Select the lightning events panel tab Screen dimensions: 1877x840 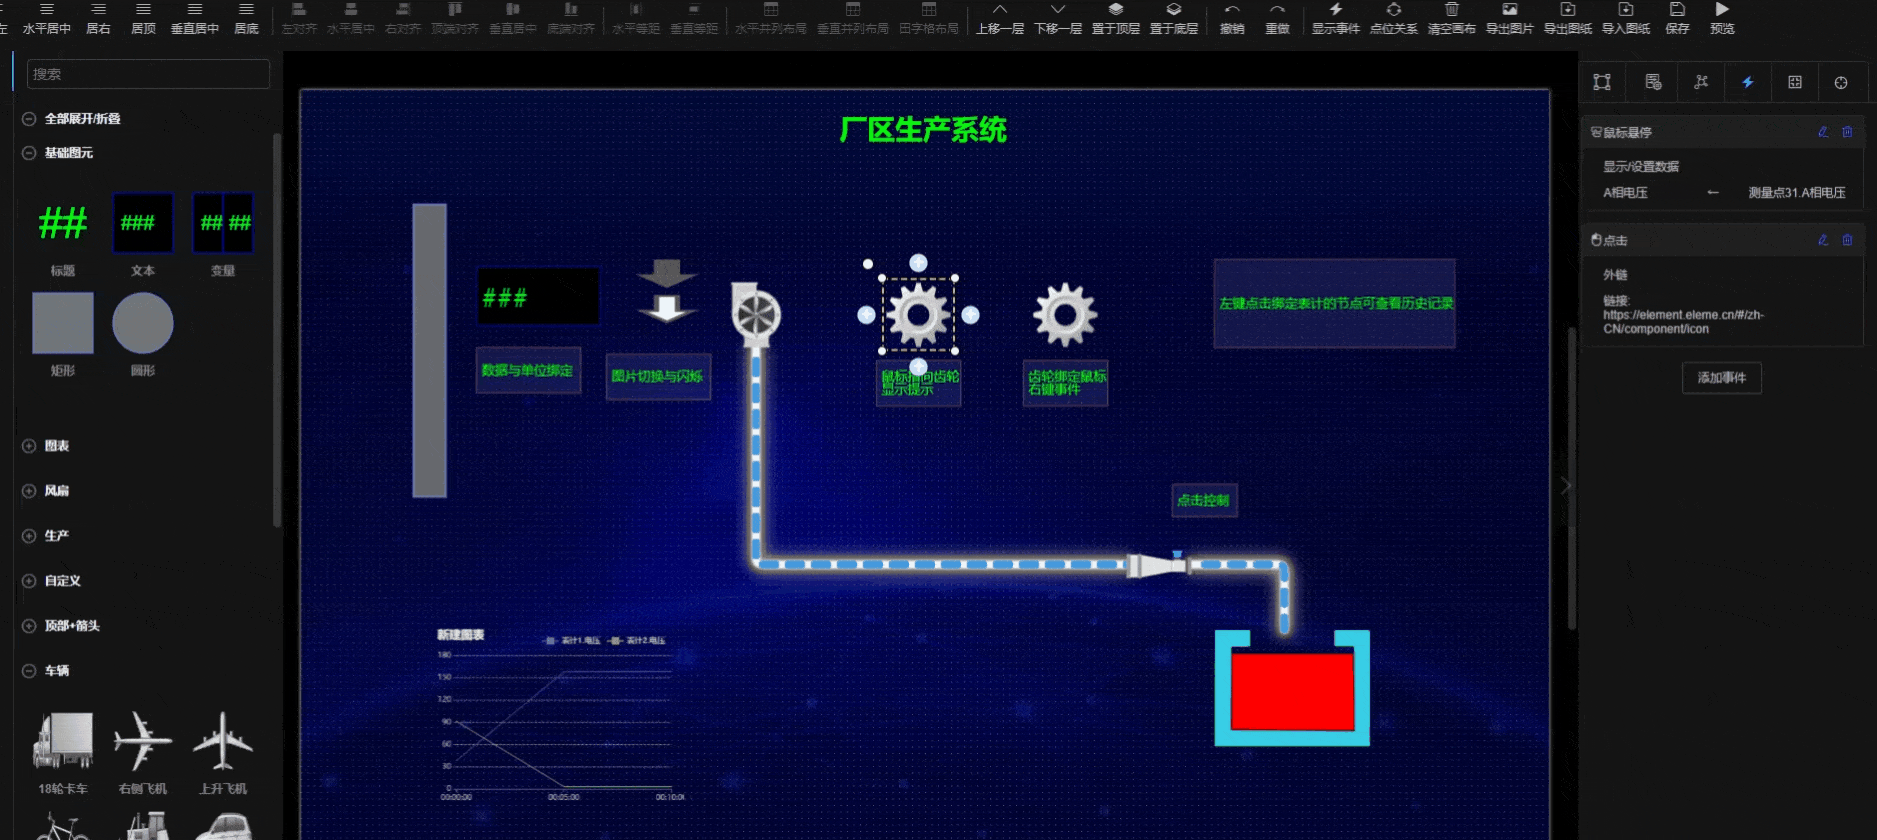tap(1748, 82)
